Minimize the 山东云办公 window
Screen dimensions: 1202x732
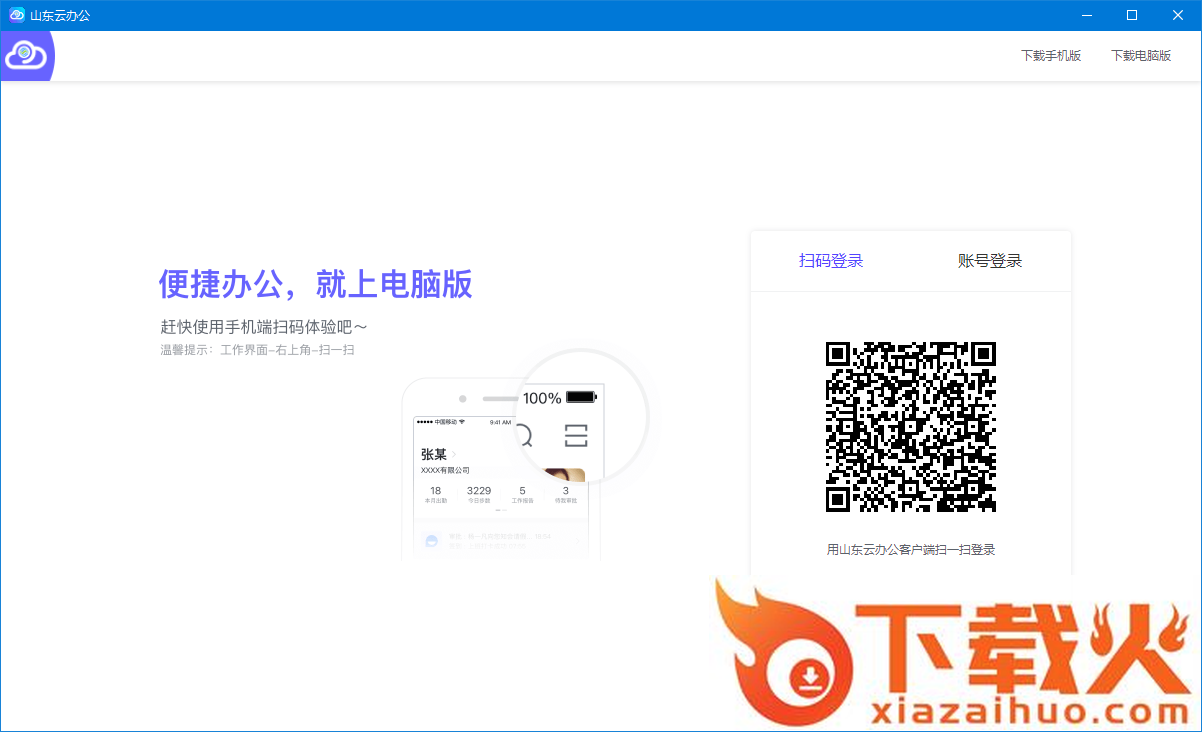tap(1086, 15)
